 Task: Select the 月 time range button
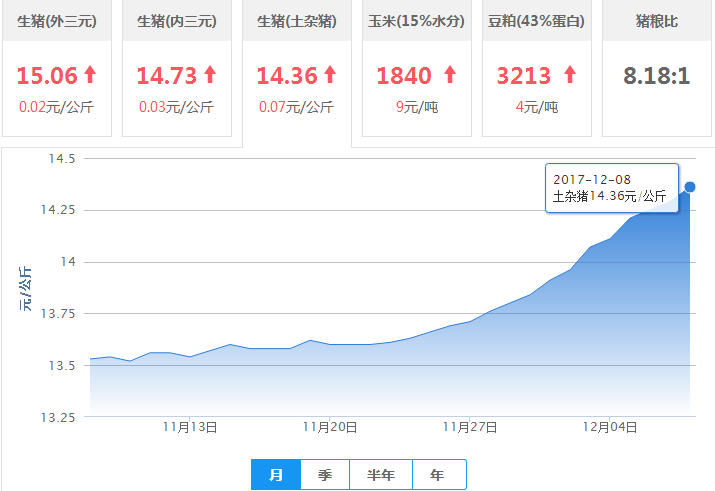pos(276,475)
